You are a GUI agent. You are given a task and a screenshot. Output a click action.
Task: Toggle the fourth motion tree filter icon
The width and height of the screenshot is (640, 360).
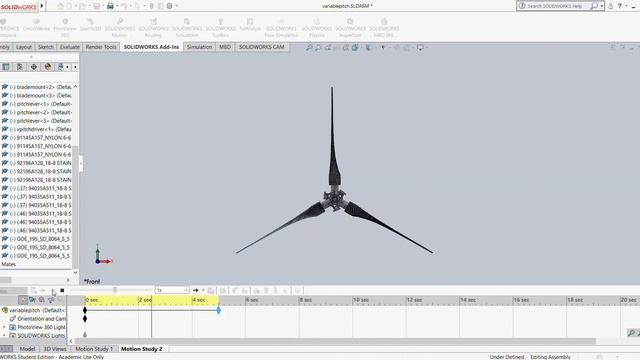[51, 300]
